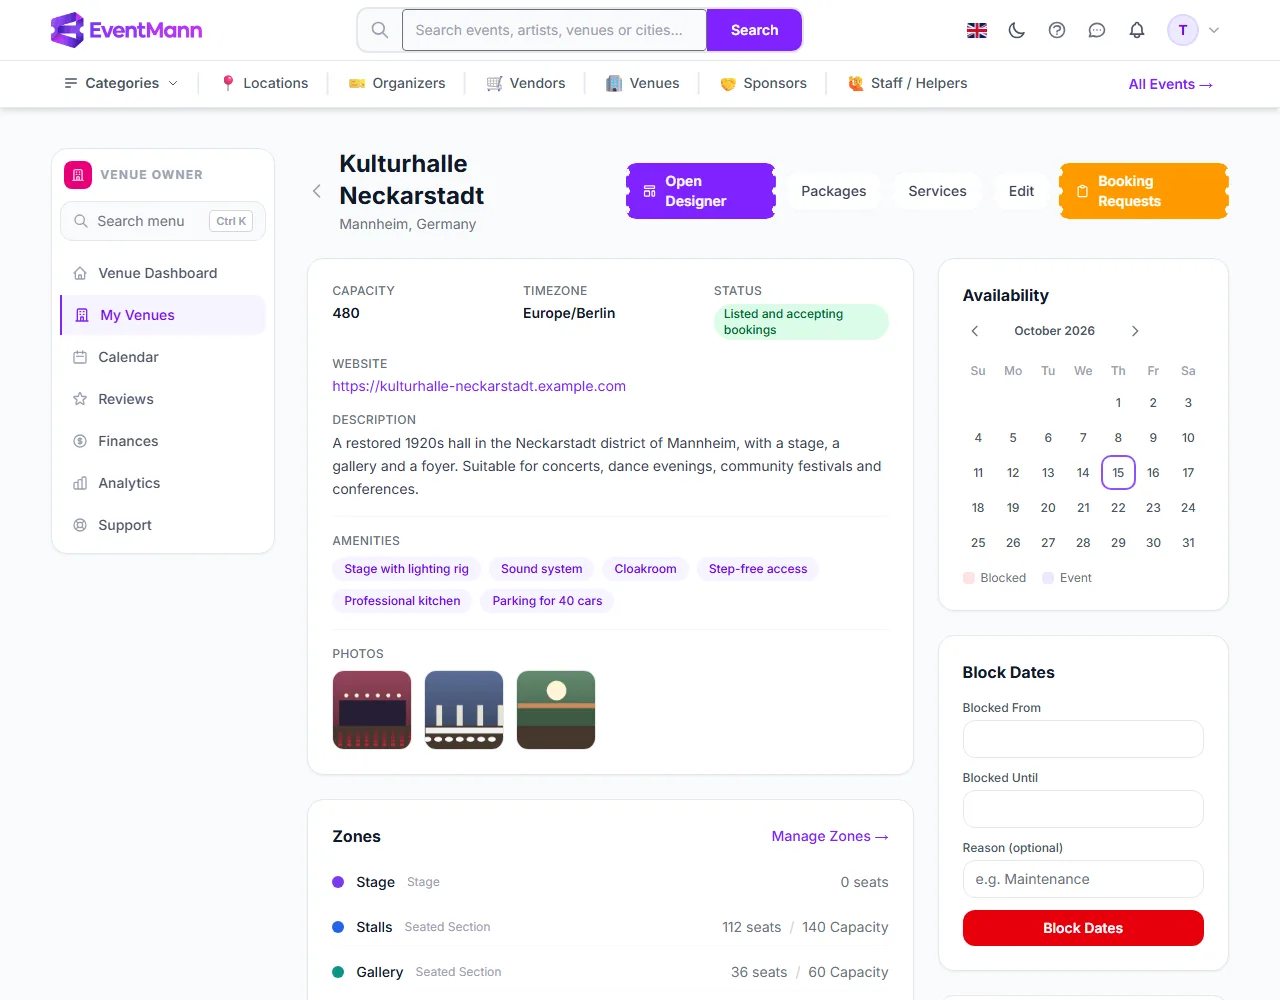1280x1000 pixels.
Task: Open Venues in the navigation bar
Action: click(643, 83)
